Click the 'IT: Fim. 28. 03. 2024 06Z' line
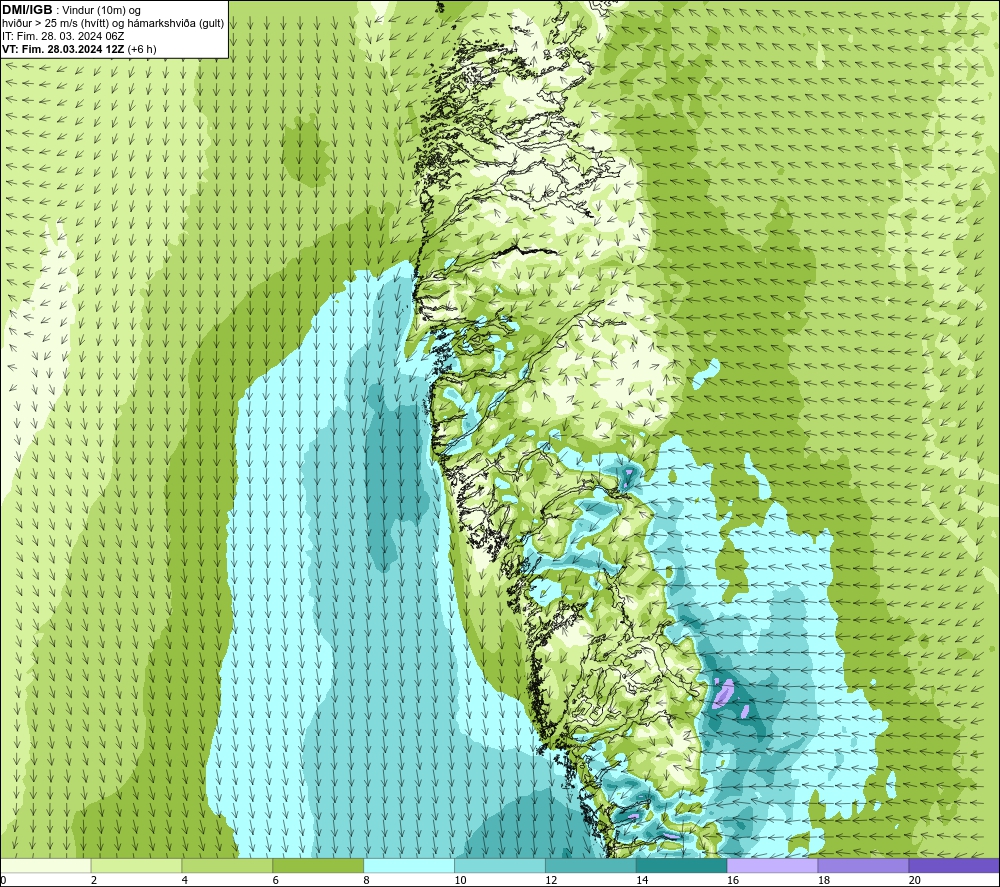Image resolution: width=1000 pixels, height=887 pixels. [x=63, y=36]
